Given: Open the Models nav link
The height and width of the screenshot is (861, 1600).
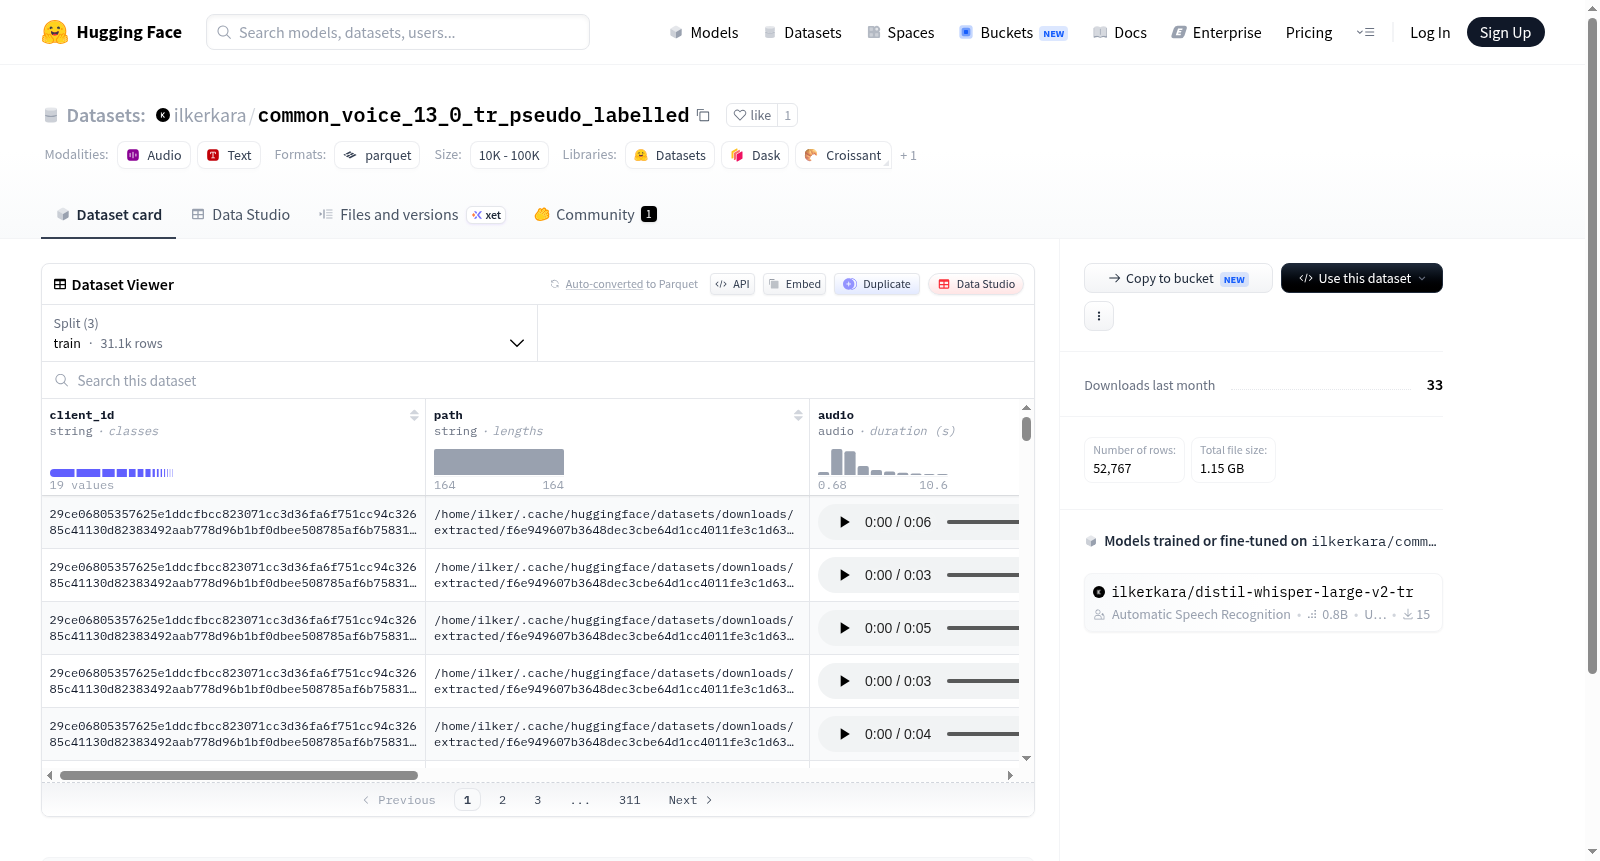Looking at the screenshot, I should [x=704, y=32].
